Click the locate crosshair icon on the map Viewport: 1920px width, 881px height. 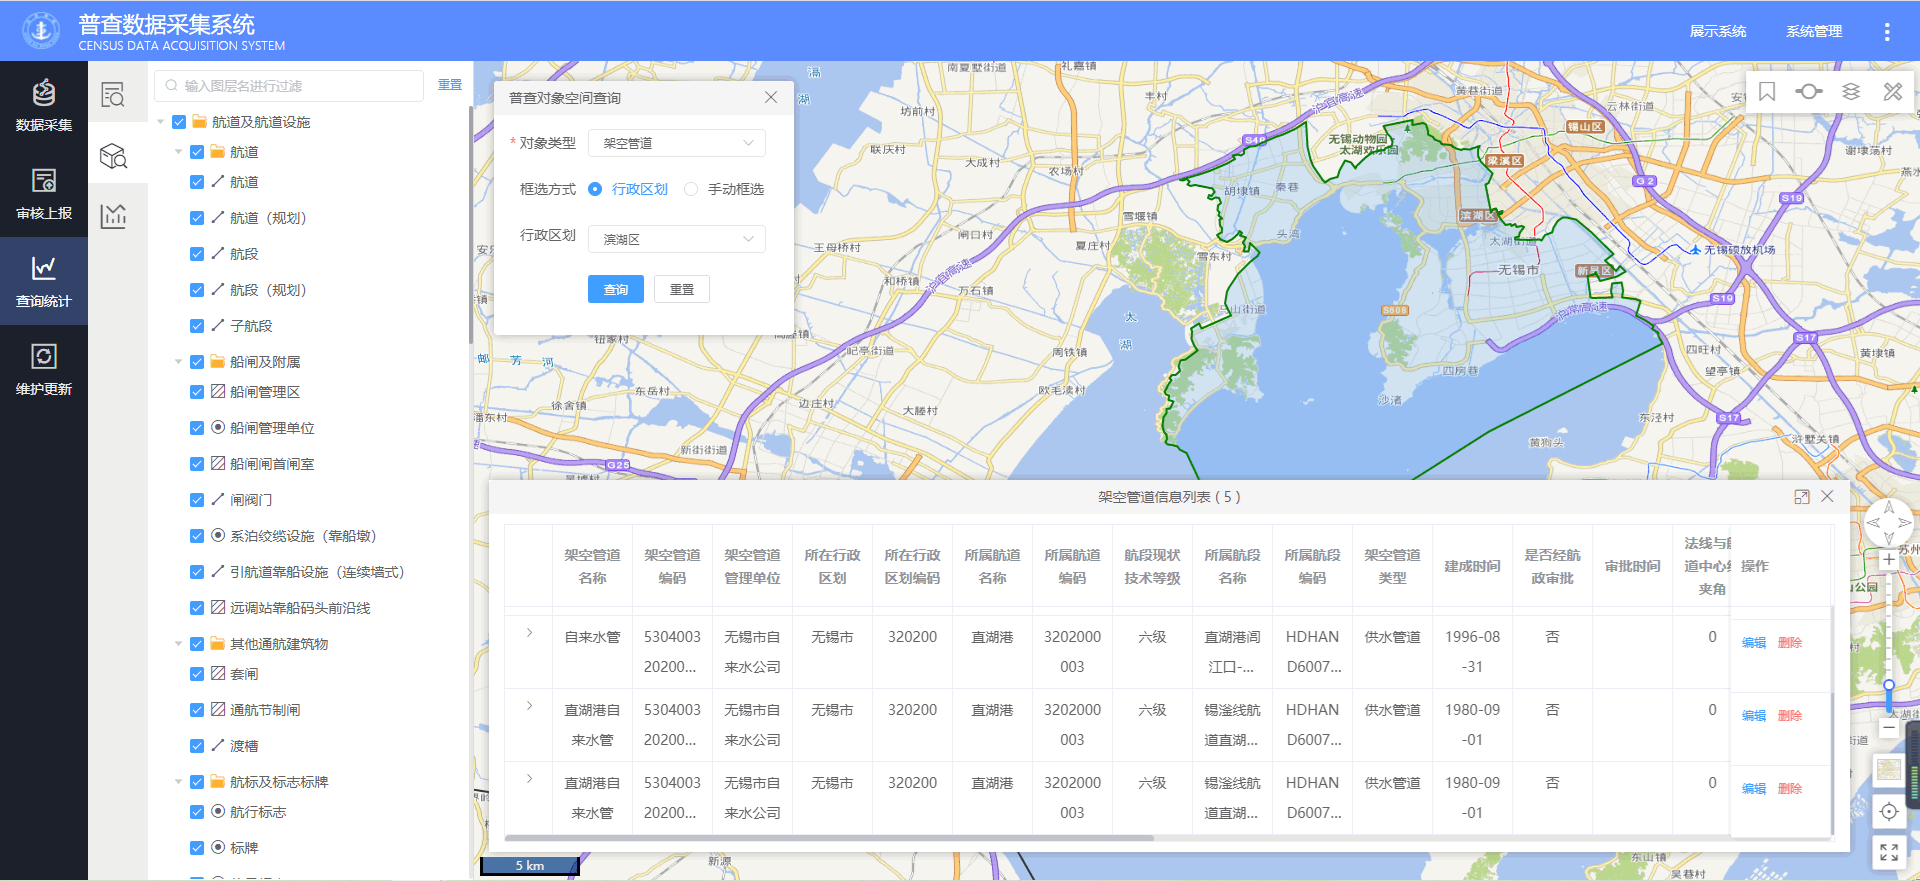click(x=1888, y=811)
